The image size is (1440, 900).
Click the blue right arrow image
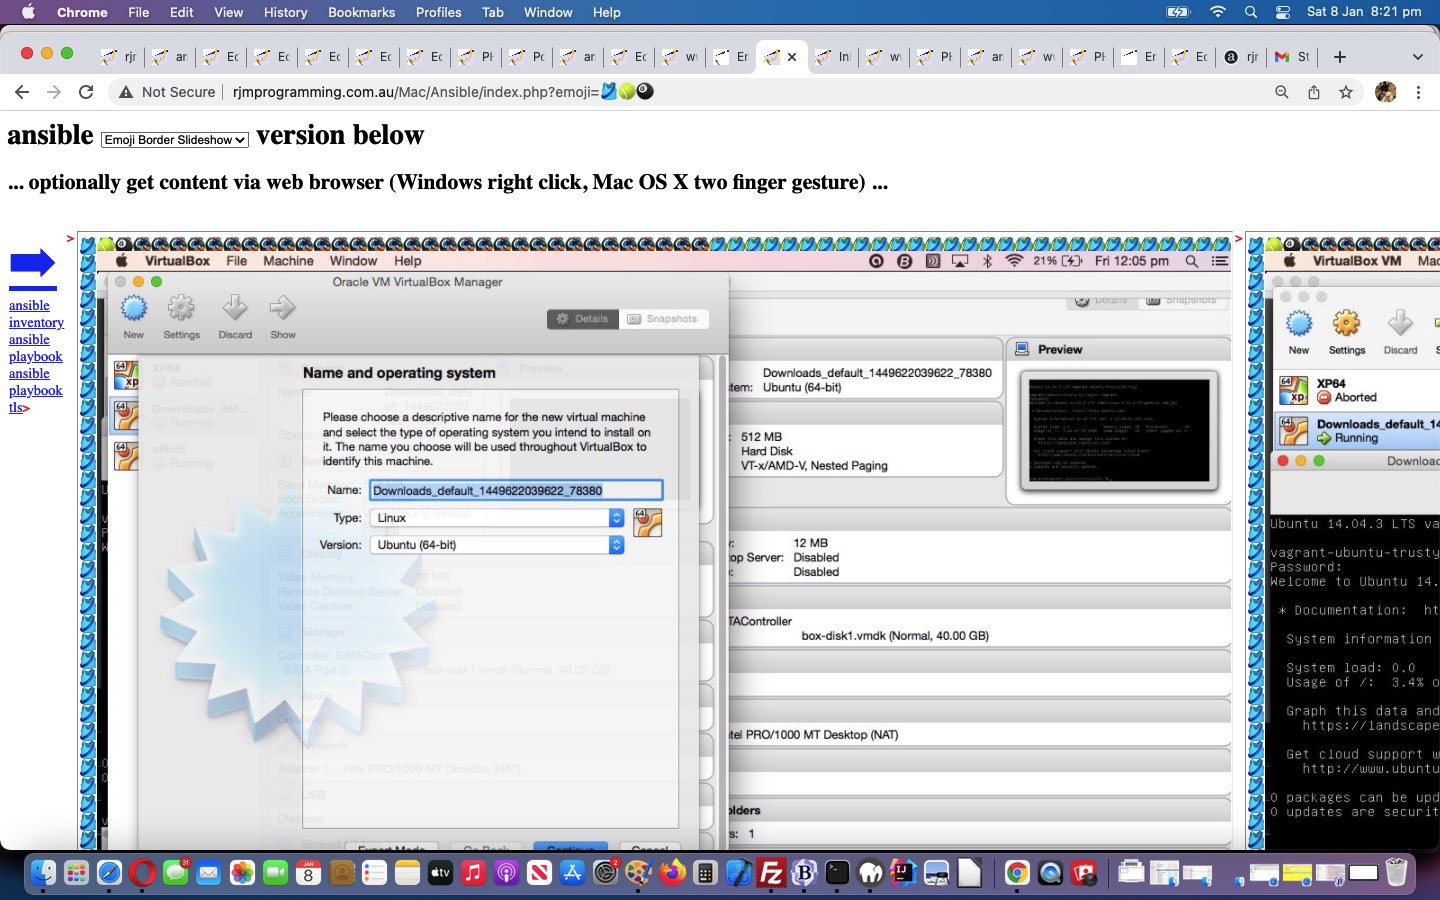pos(32,264)
